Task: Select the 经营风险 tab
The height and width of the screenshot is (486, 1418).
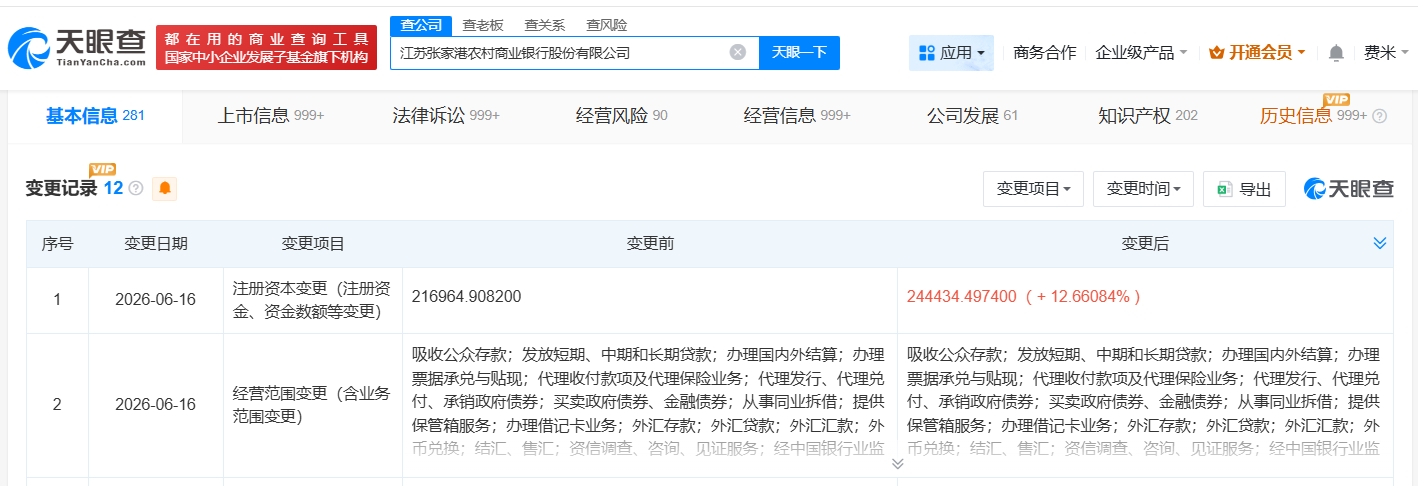Action: tap(622, 116)
